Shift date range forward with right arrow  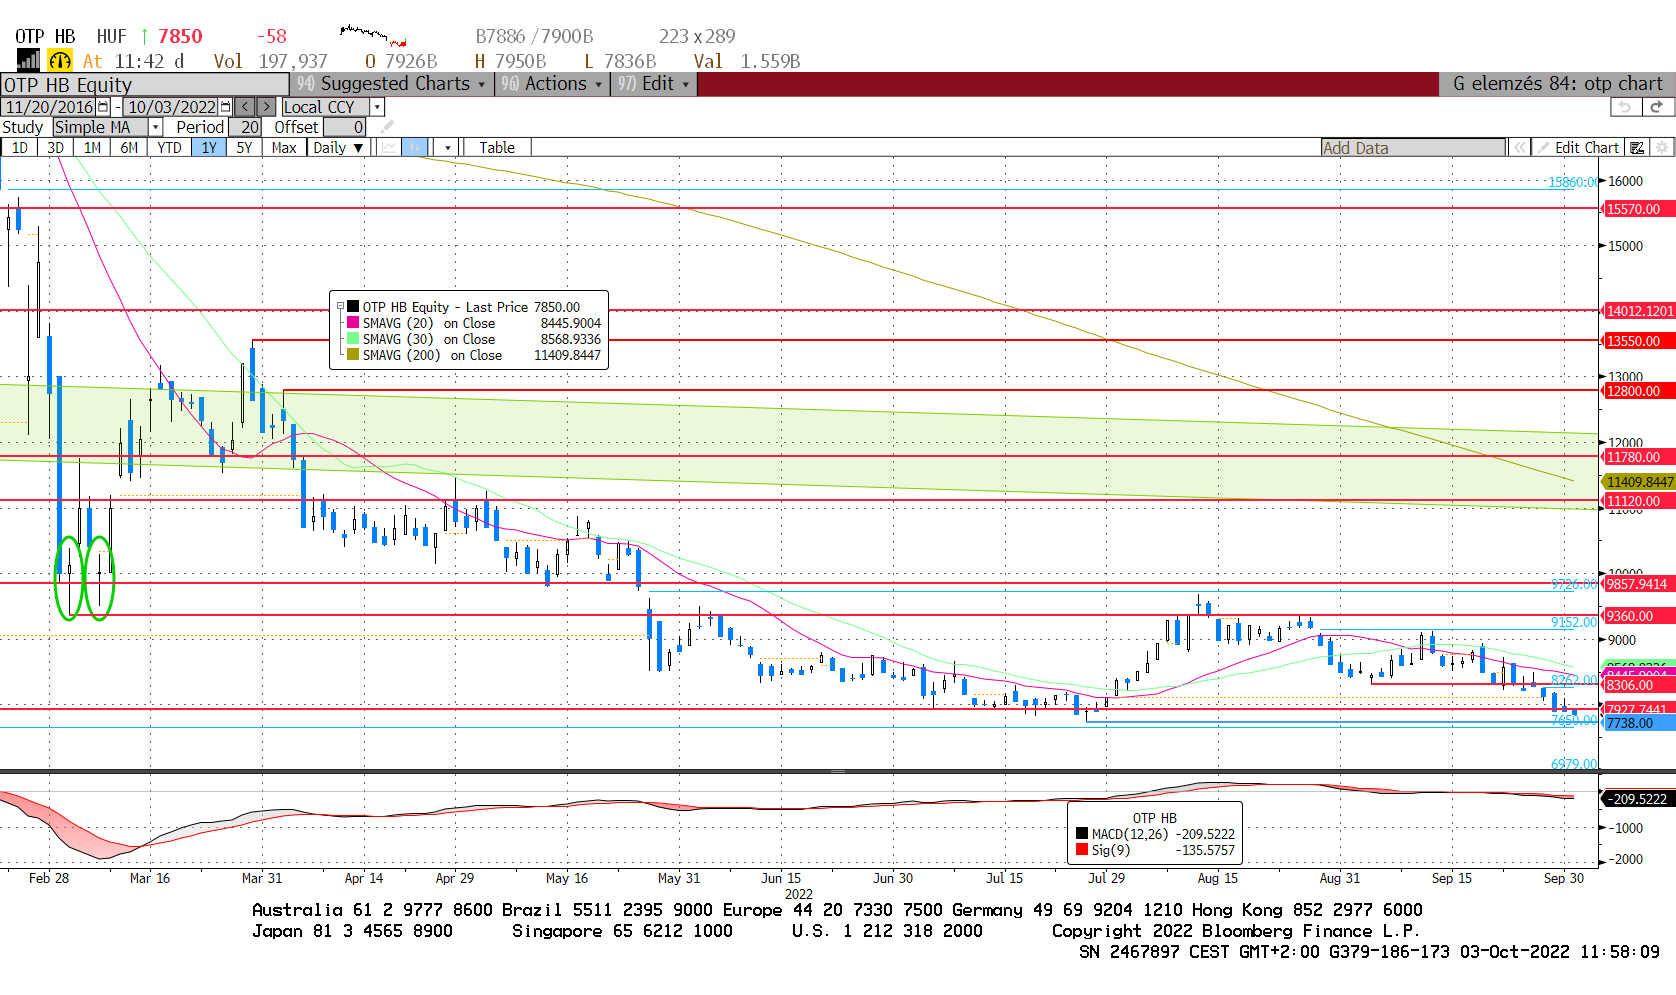(x=266, y=107)
